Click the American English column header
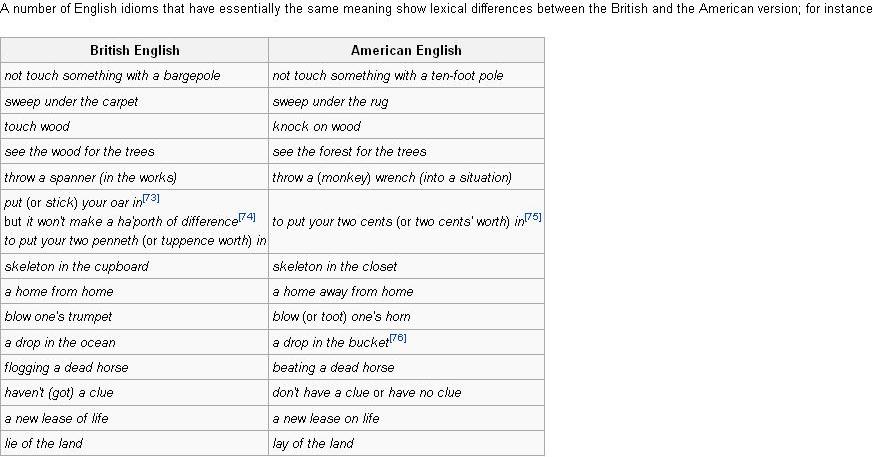Viewport: 873px width, 457px height. (x=406, y=50)
